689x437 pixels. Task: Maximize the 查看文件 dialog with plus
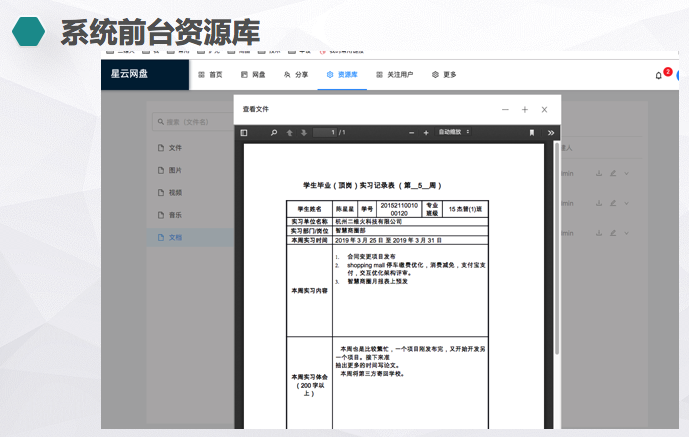[525, 109]
